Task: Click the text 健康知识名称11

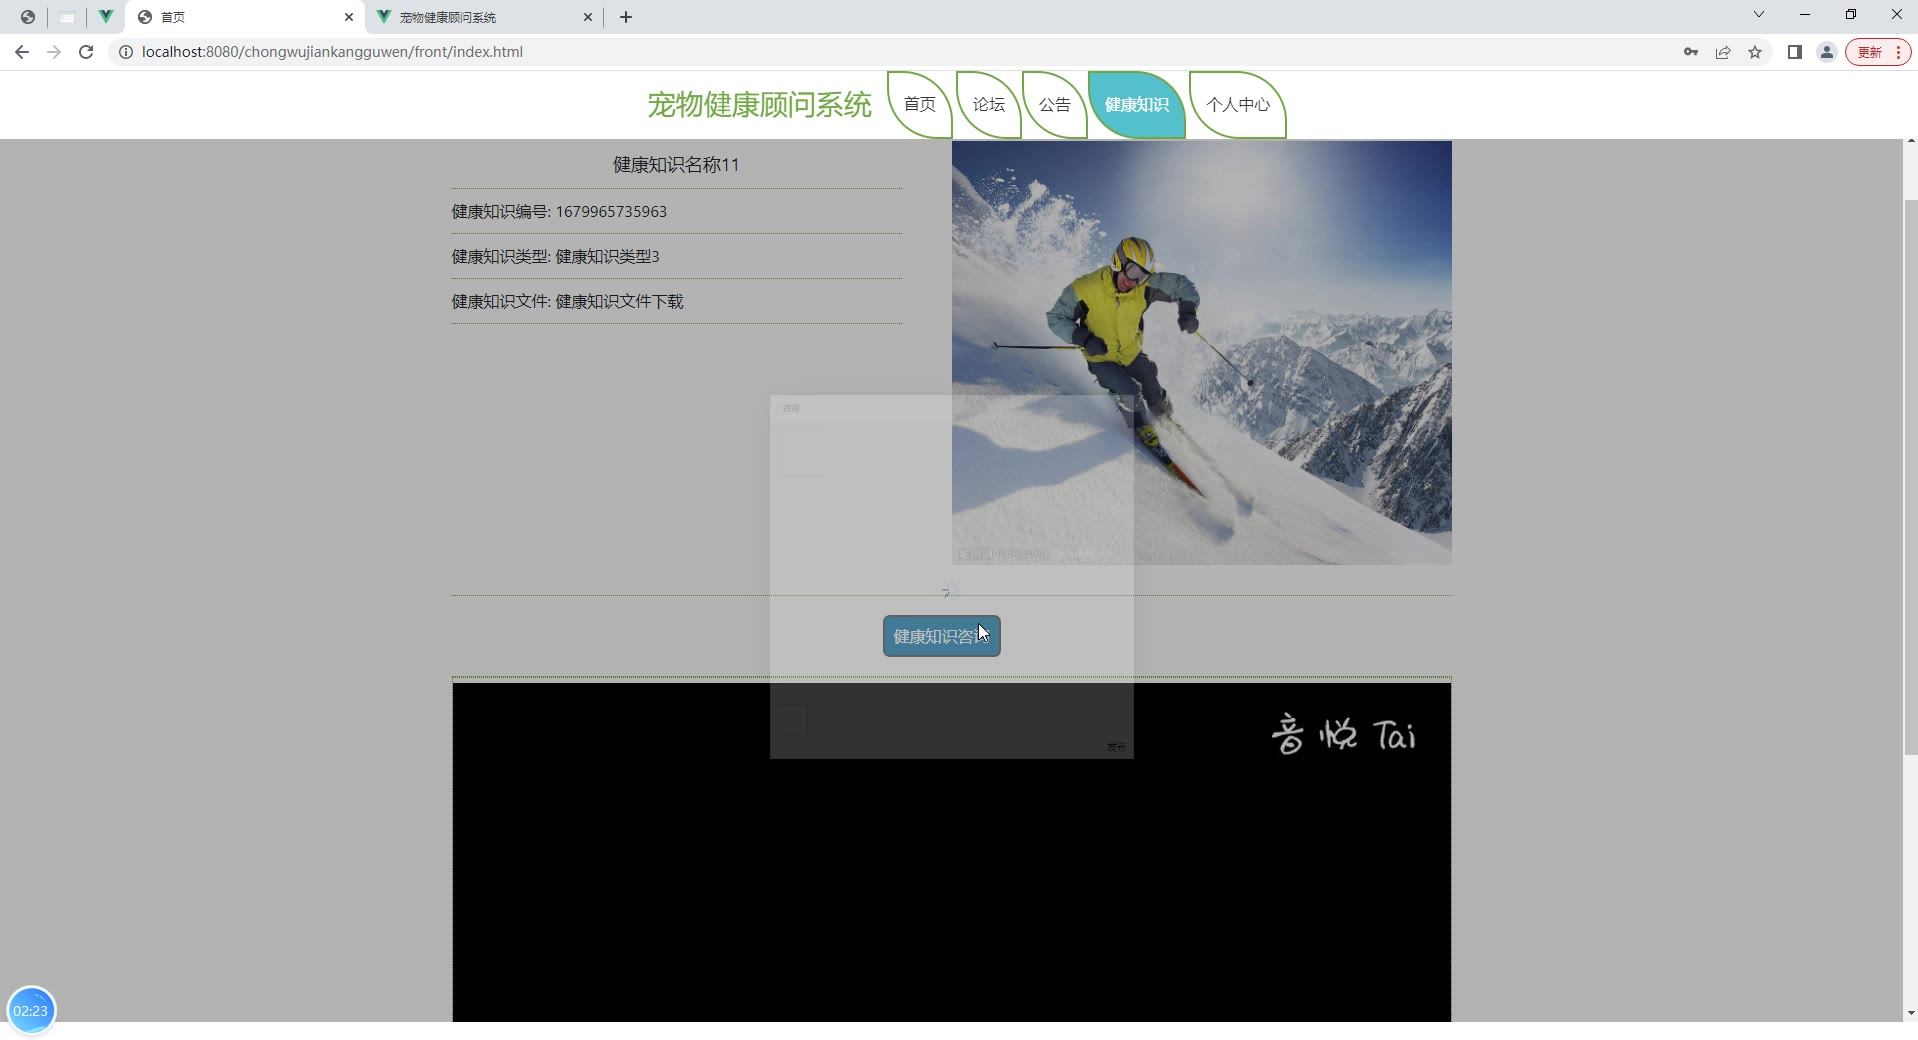Action: pos(676,165)
